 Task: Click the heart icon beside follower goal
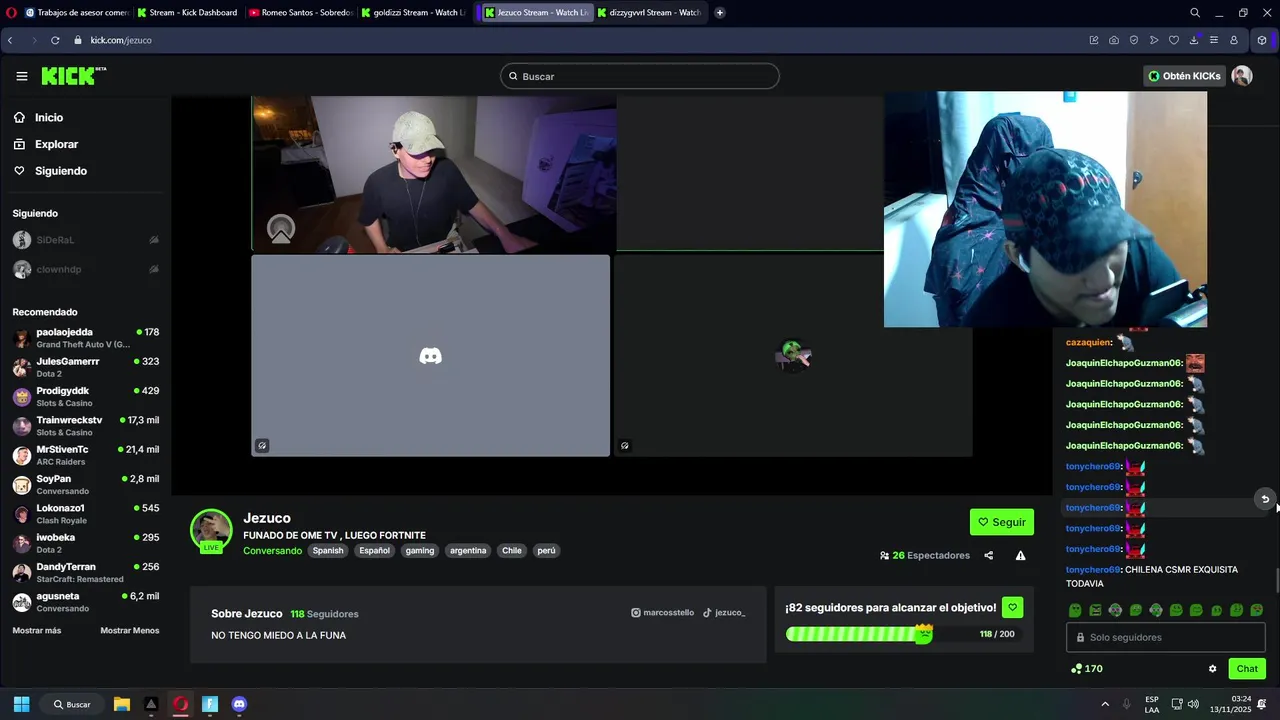click(1012, 607)
